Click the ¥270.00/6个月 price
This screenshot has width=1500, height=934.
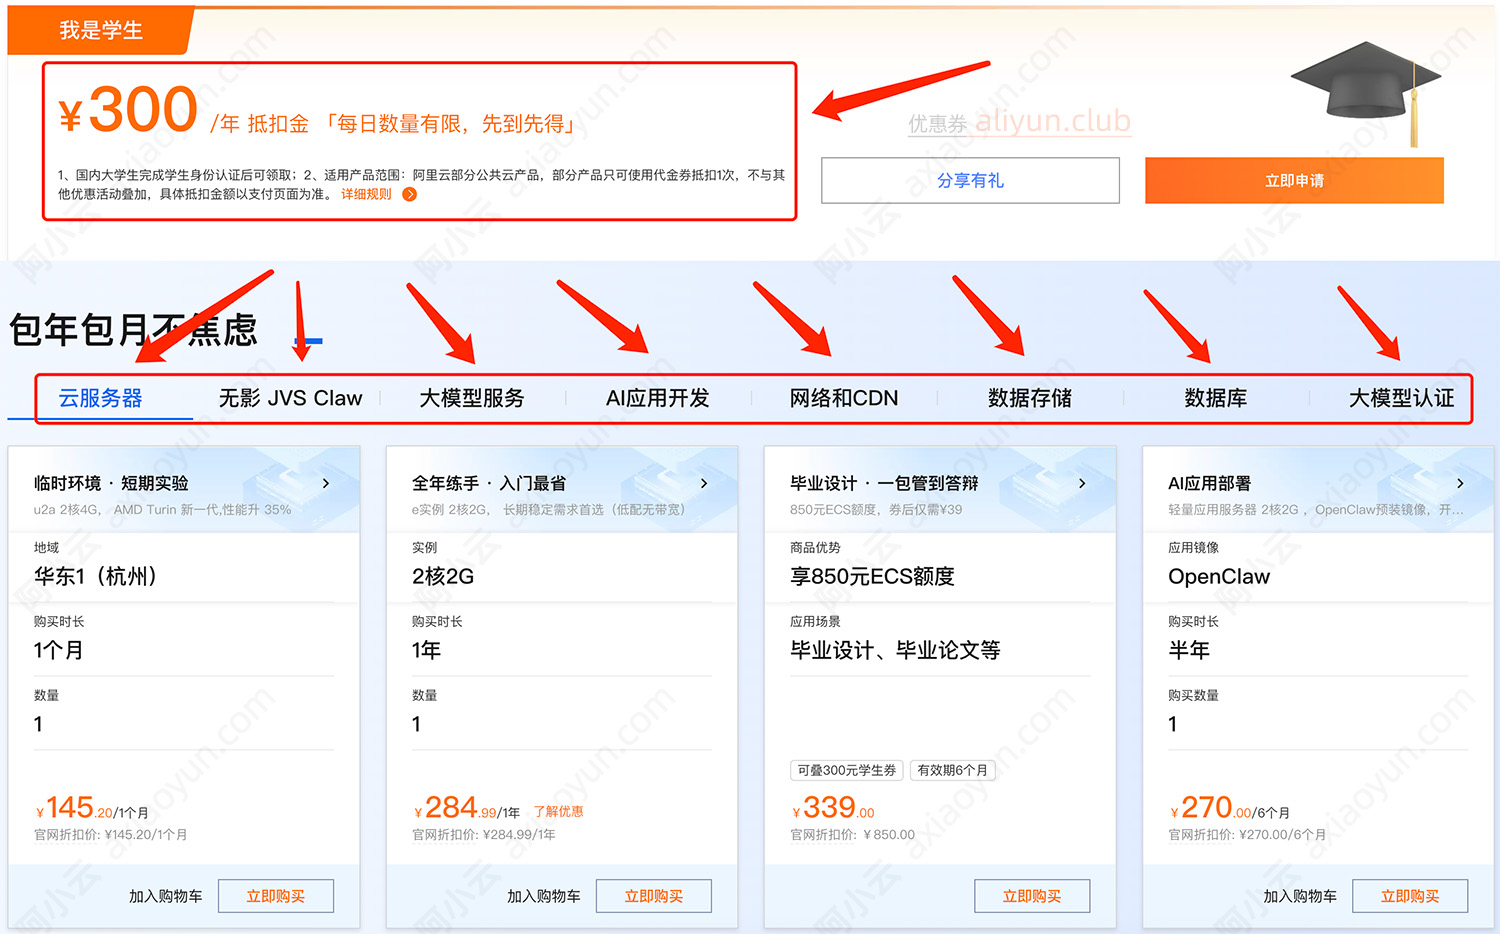[1230, 808]
